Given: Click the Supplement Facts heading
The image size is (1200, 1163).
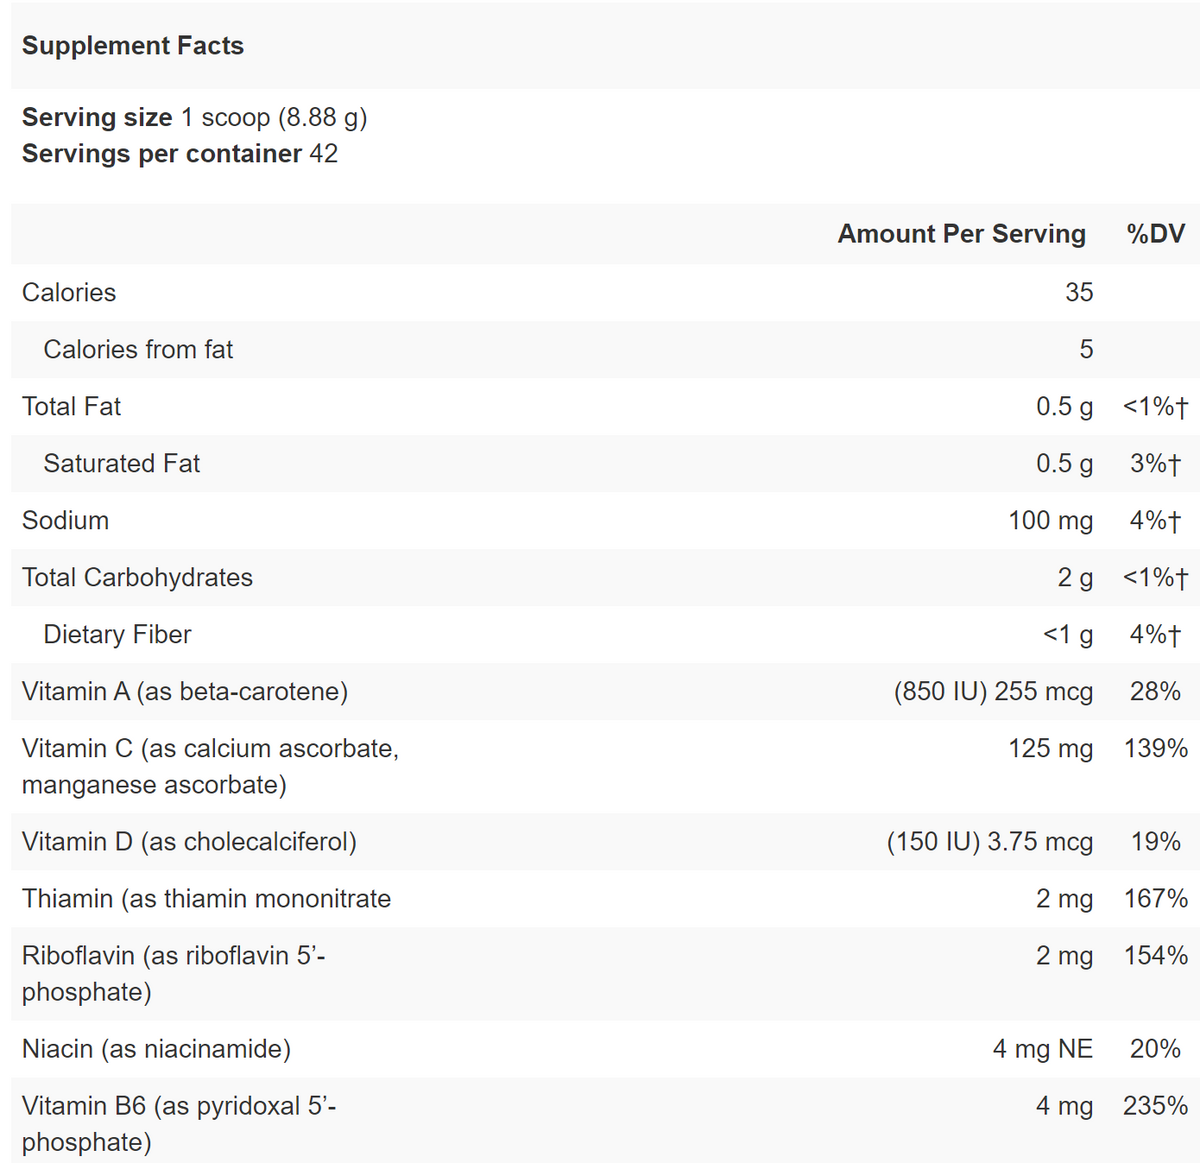Looking at the screenshot, I should coord(133,46).
